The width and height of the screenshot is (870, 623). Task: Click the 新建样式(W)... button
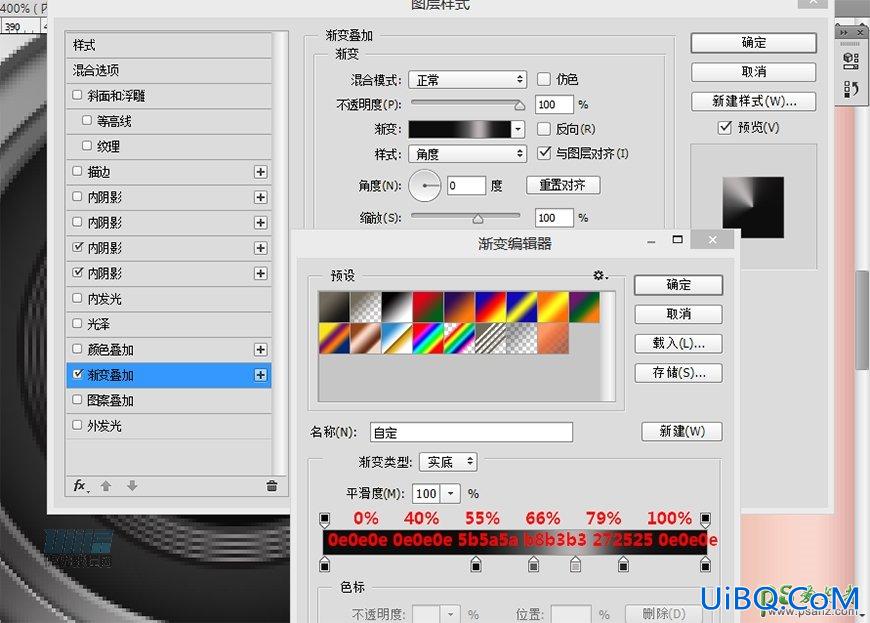coord(753,101)
